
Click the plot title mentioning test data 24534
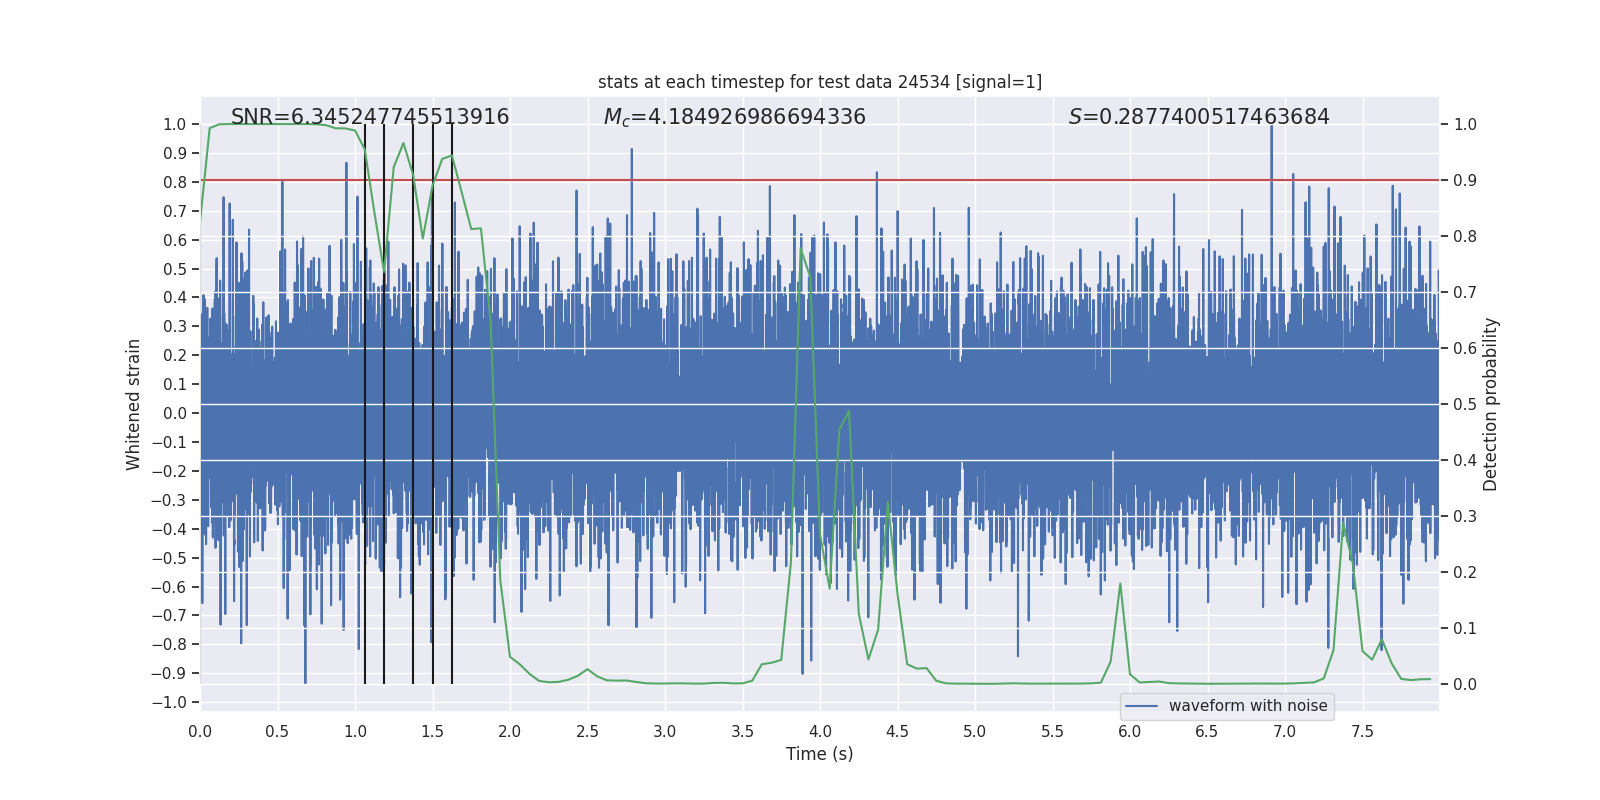[x=820, y=82]
